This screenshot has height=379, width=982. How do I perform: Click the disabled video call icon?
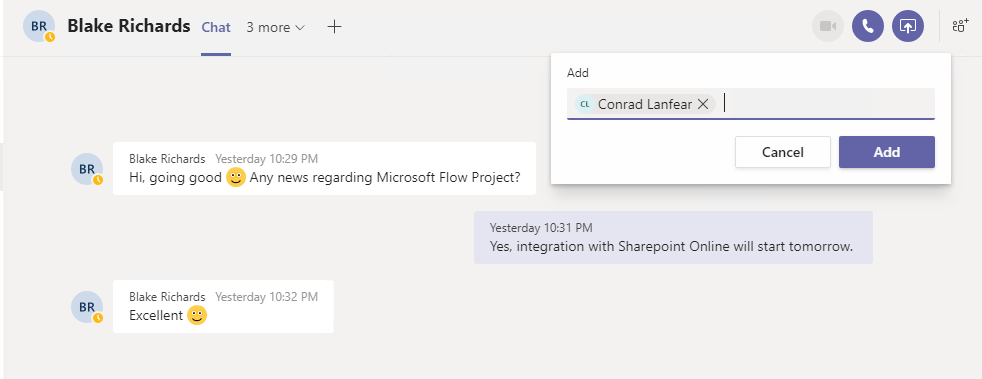tap(828, 26)
